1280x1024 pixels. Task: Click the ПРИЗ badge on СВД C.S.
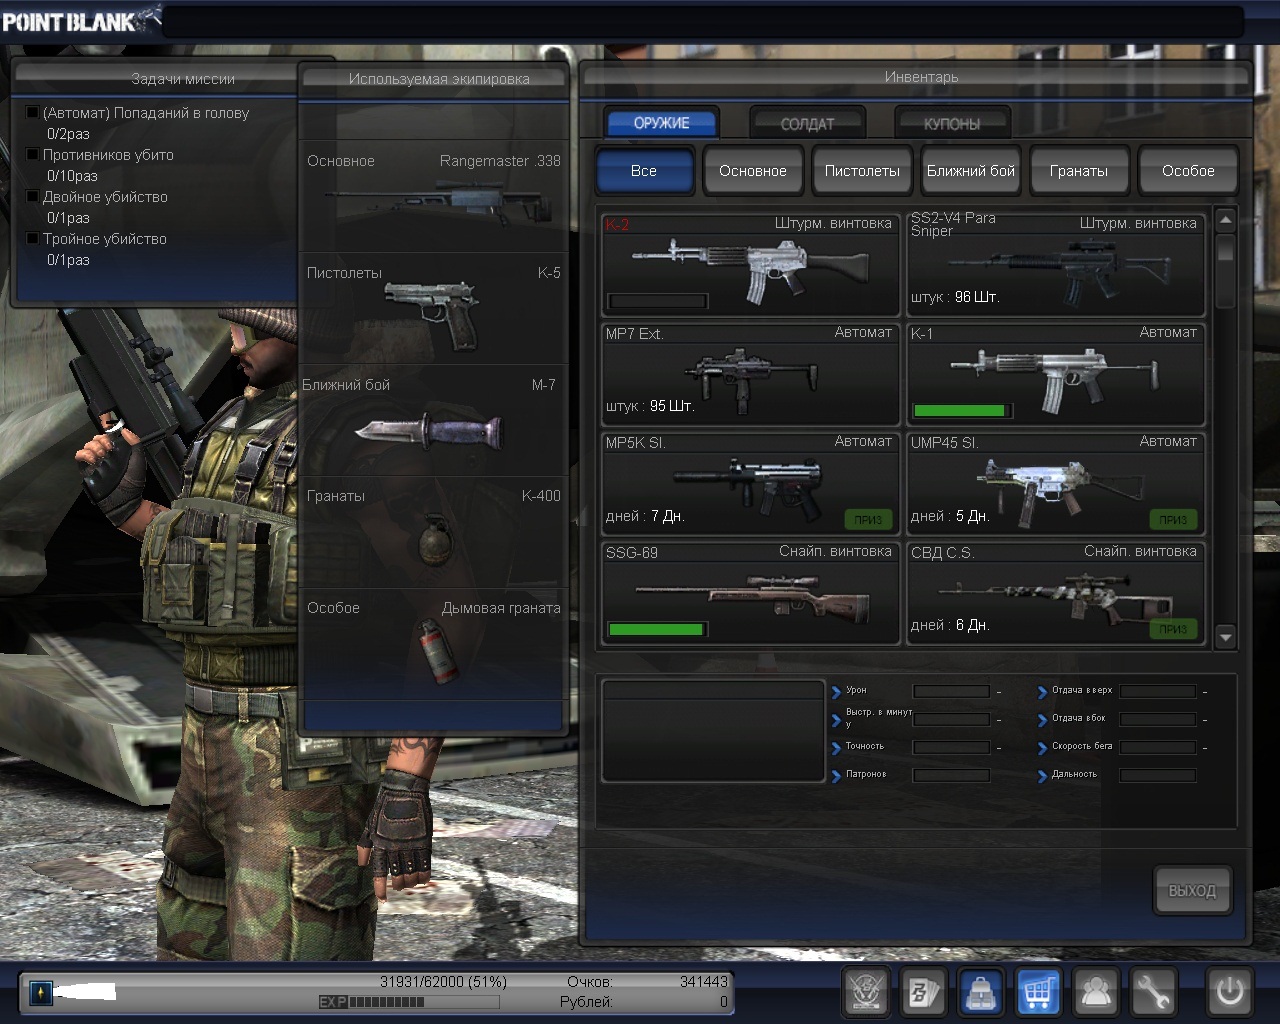[x=1173, y=629]
